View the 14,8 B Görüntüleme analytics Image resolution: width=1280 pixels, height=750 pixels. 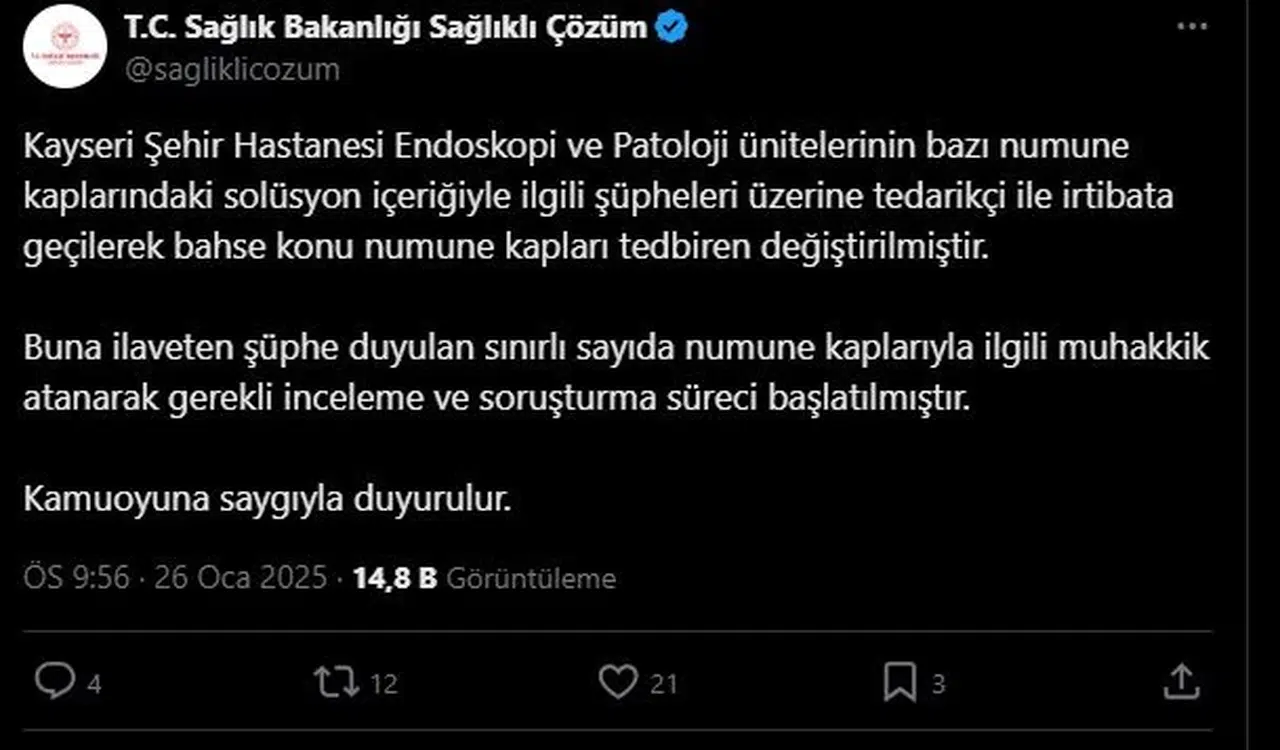[484, 578]
